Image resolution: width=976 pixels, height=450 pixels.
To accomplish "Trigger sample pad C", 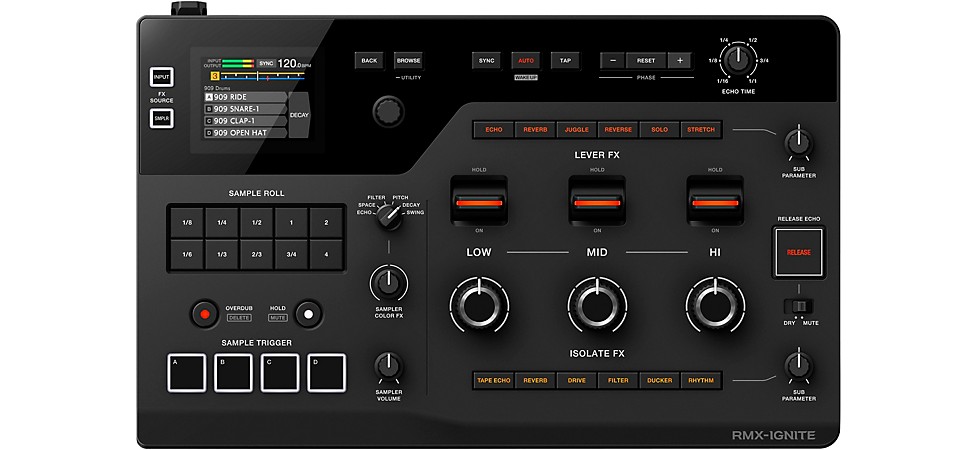I will coord(279,373).
